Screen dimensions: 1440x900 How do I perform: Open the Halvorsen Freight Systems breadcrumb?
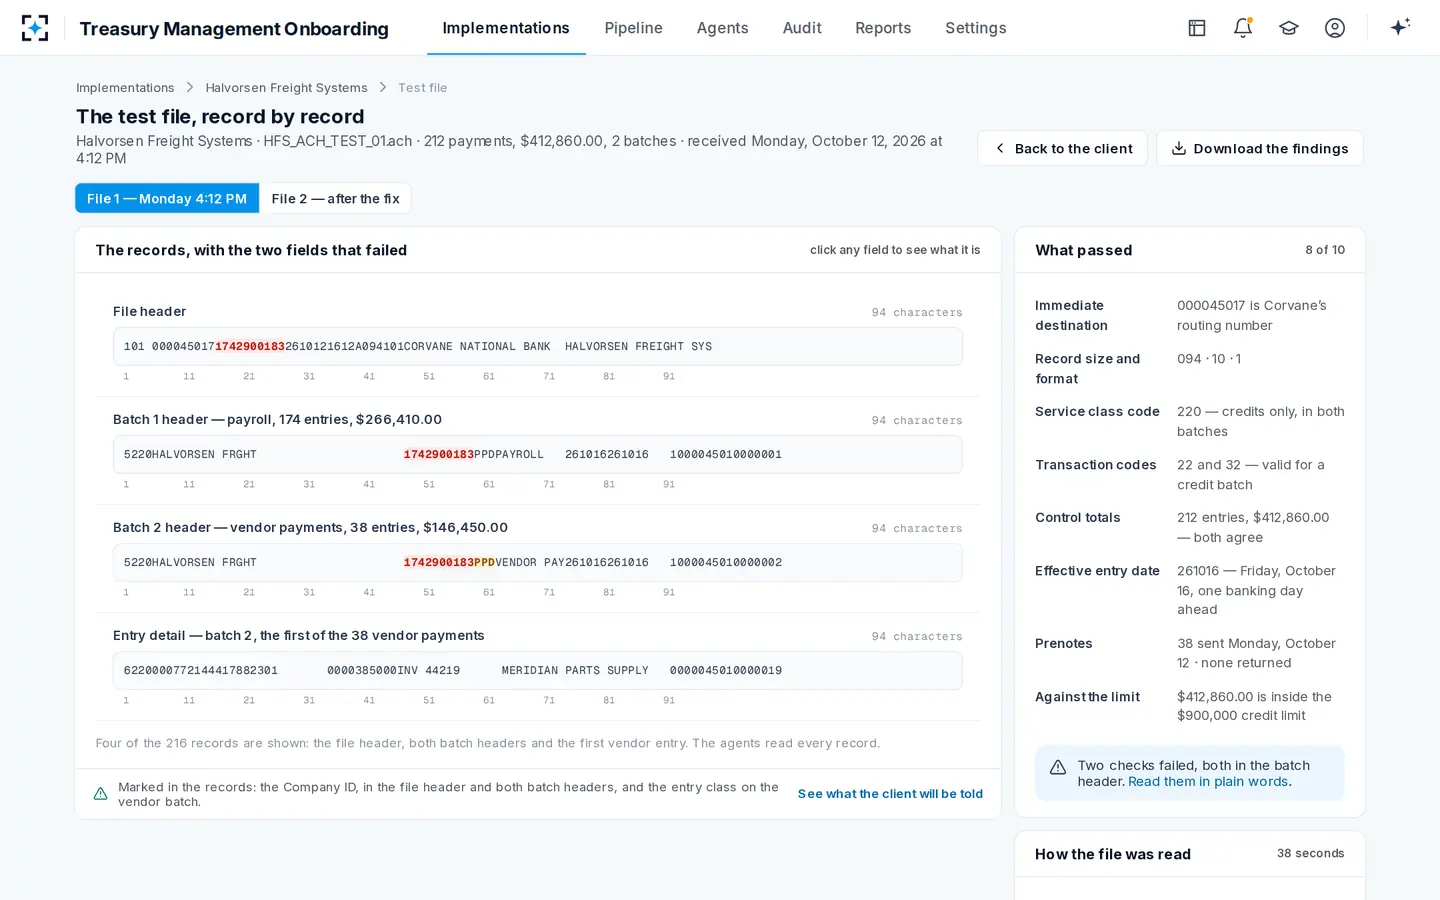286,88
